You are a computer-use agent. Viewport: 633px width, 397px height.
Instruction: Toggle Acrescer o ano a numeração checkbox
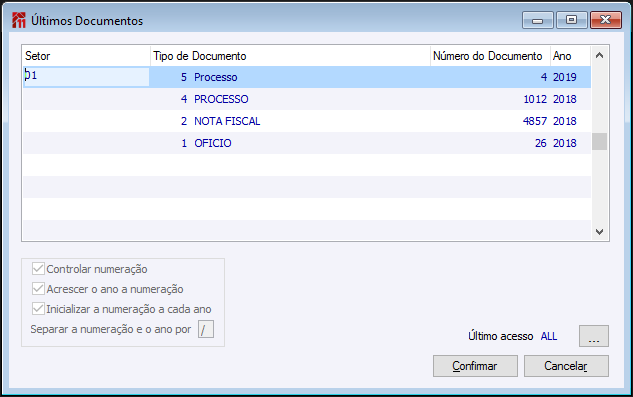click(38, 289)
